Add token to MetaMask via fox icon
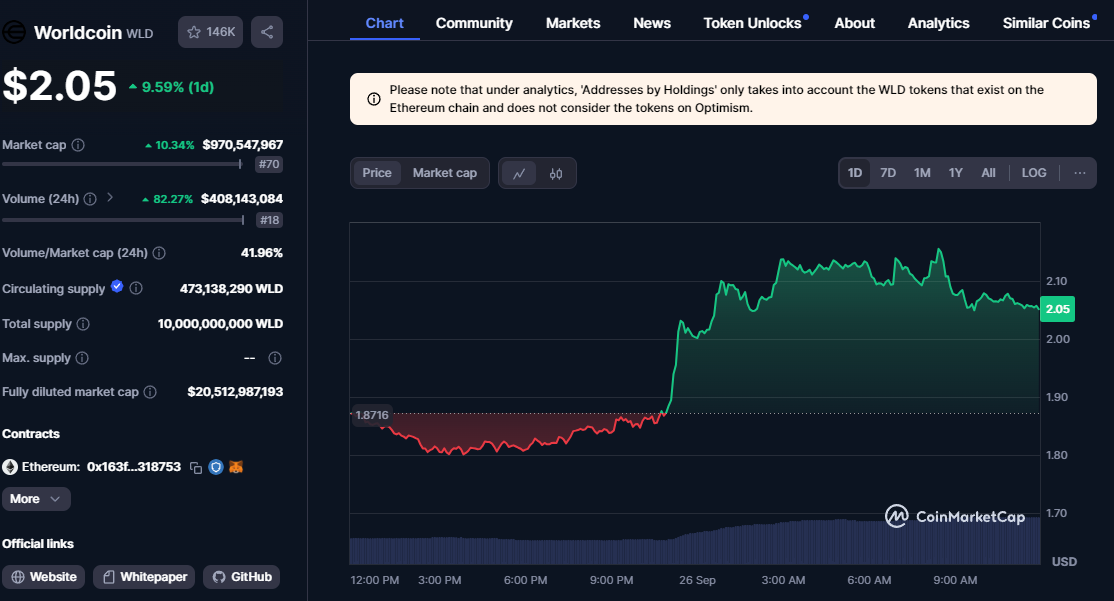Image resolution: width=1114 pixels, height=601 pixels. tap(236, 467)
